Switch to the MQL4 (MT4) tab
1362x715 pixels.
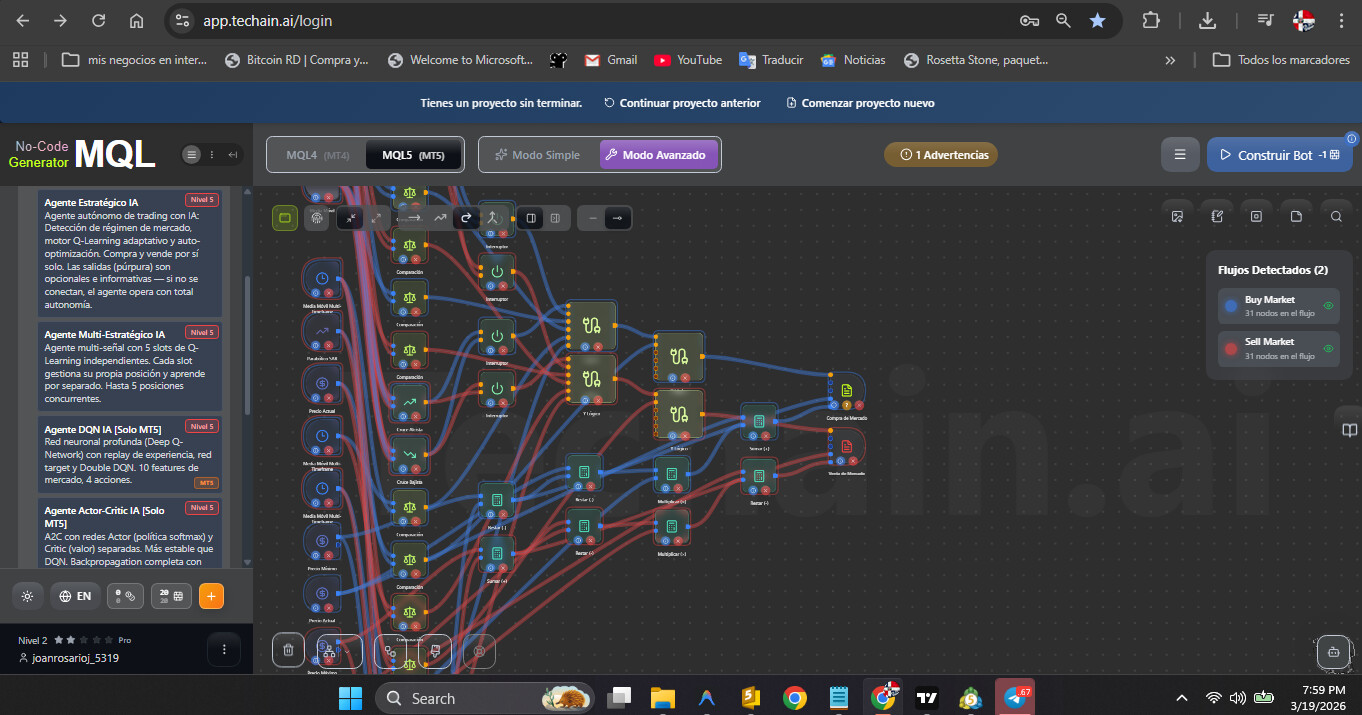coord(317,155)
